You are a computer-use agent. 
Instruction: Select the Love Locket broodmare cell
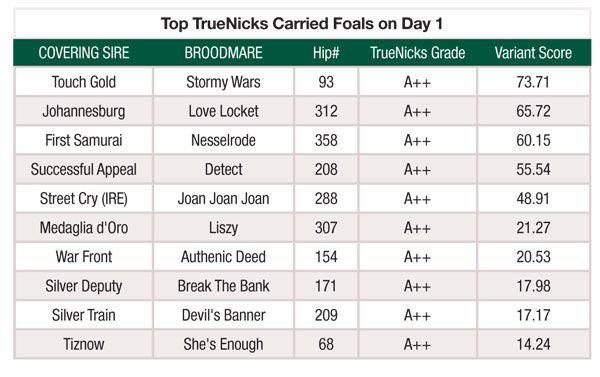(x=223, y=111)
